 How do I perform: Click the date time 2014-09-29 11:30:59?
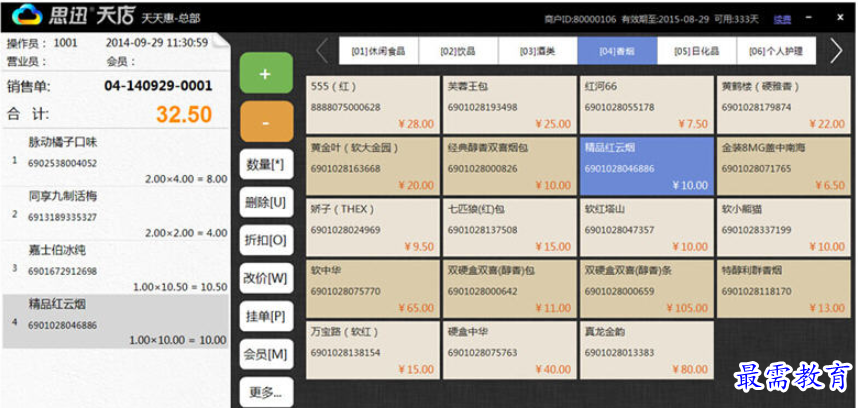[x=157, y=43]
